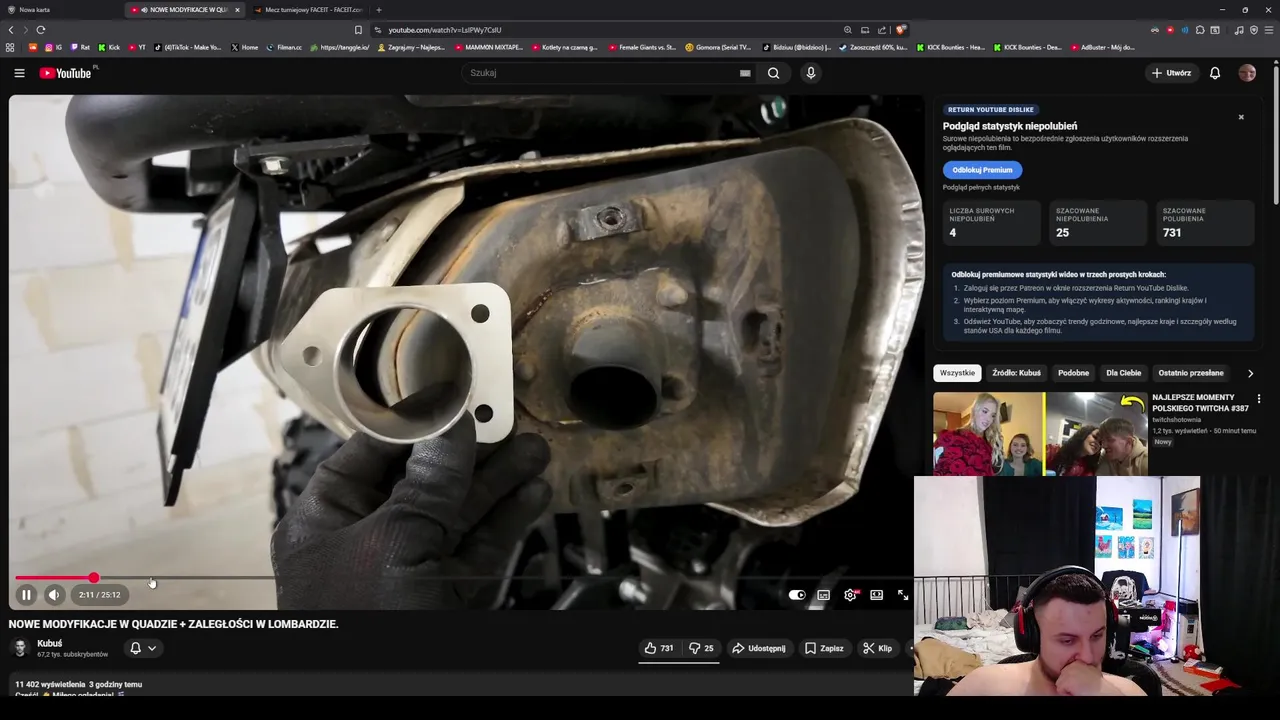Open options menu for NAJLEPSZE MOMENTY video
This screenshot has width=1280, height=720.
[1259, 399]
